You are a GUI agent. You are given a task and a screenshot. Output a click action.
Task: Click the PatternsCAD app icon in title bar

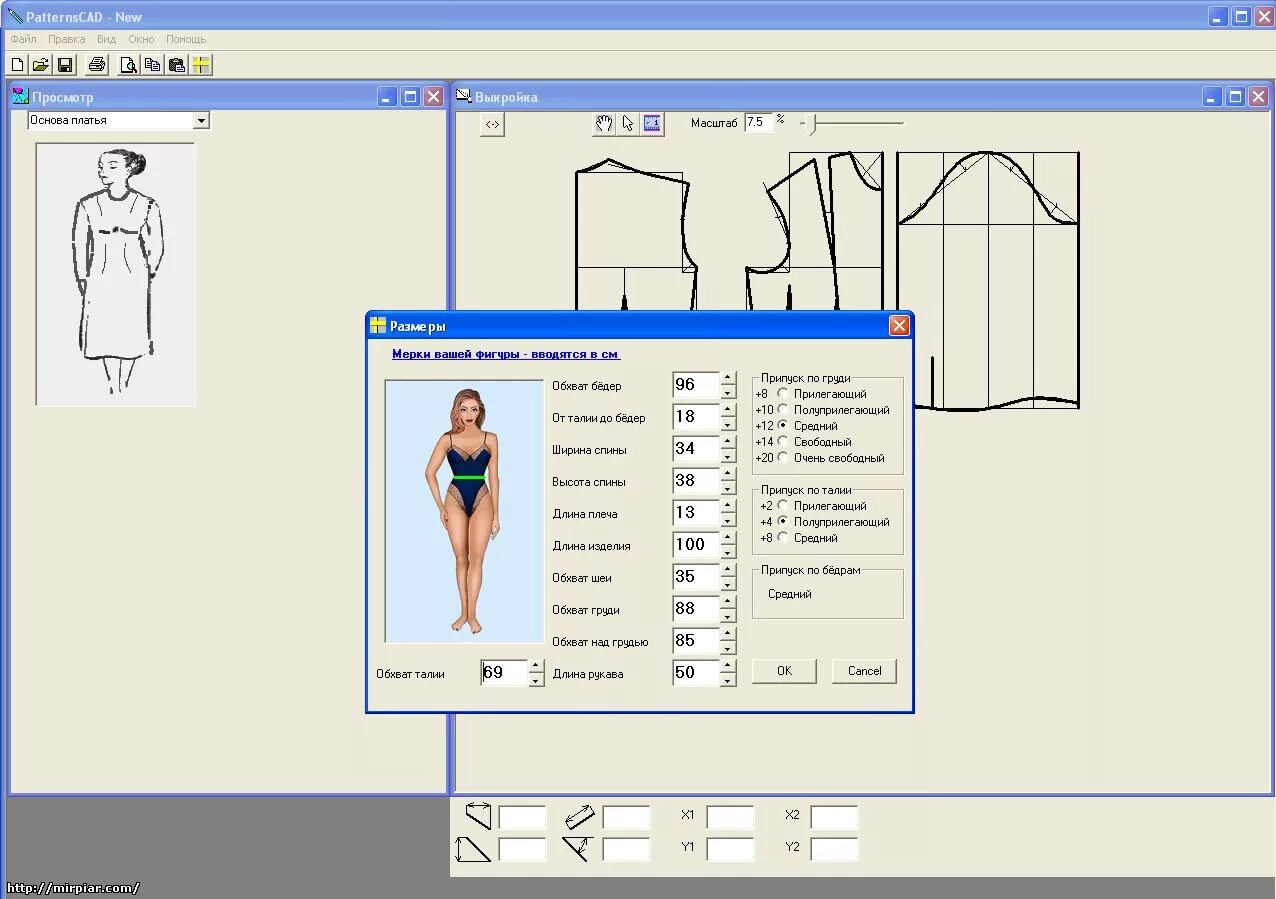pyautogui.click(x=15, y=16)
